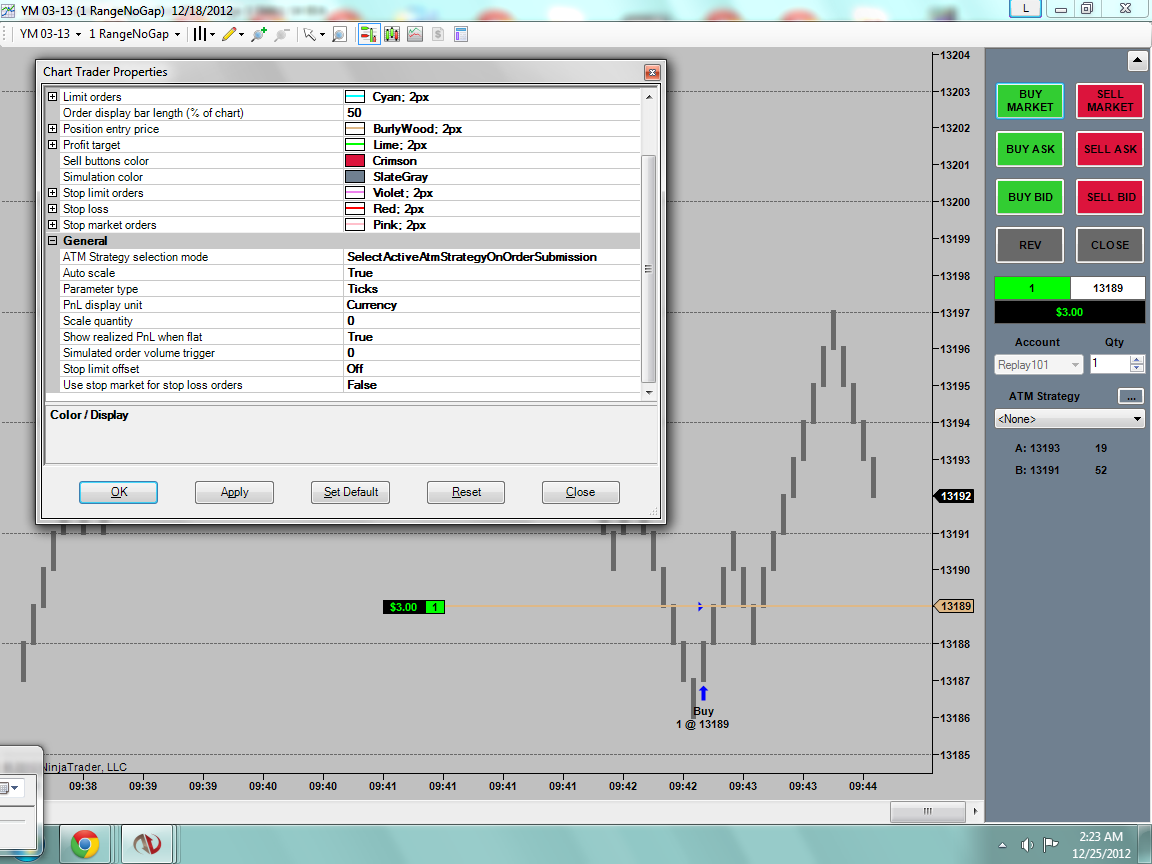Click SELL ASK button
This screenshot has height=864, width=1152.
[x=1110, y=149]
